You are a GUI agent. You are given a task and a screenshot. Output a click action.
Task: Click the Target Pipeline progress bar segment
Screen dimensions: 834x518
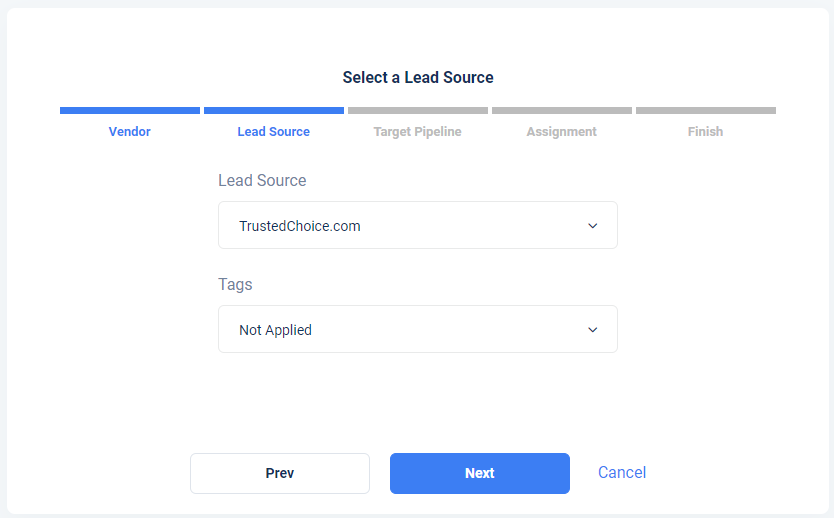pos(418,111)
